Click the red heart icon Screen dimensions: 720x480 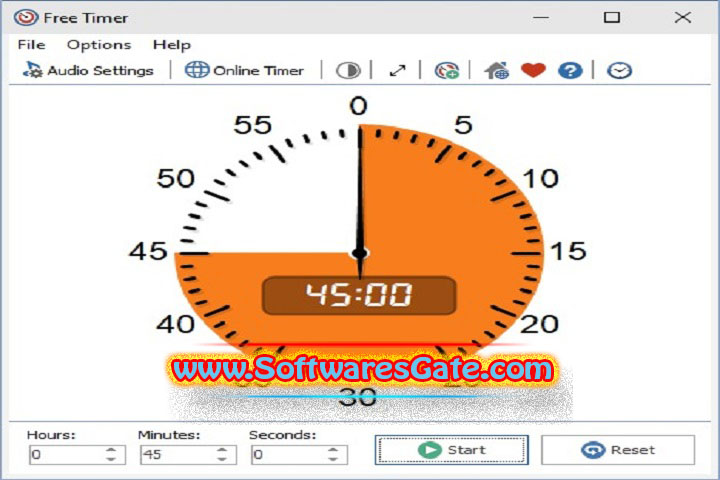(533, 70)
